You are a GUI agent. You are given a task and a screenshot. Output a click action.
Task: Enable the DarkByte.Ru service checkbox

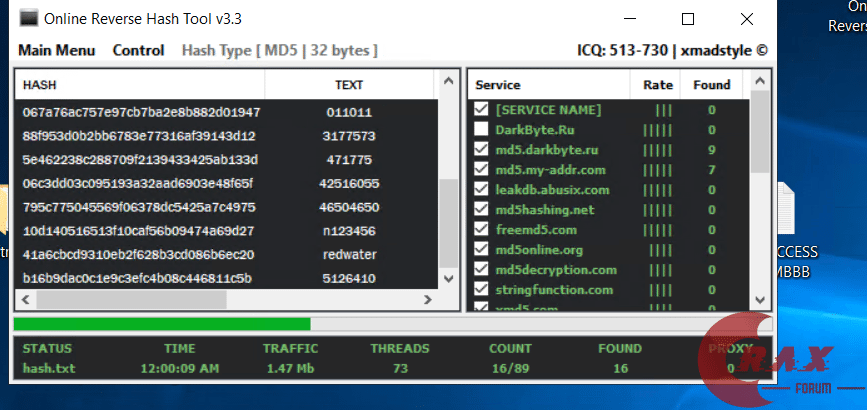pos(482,129)
